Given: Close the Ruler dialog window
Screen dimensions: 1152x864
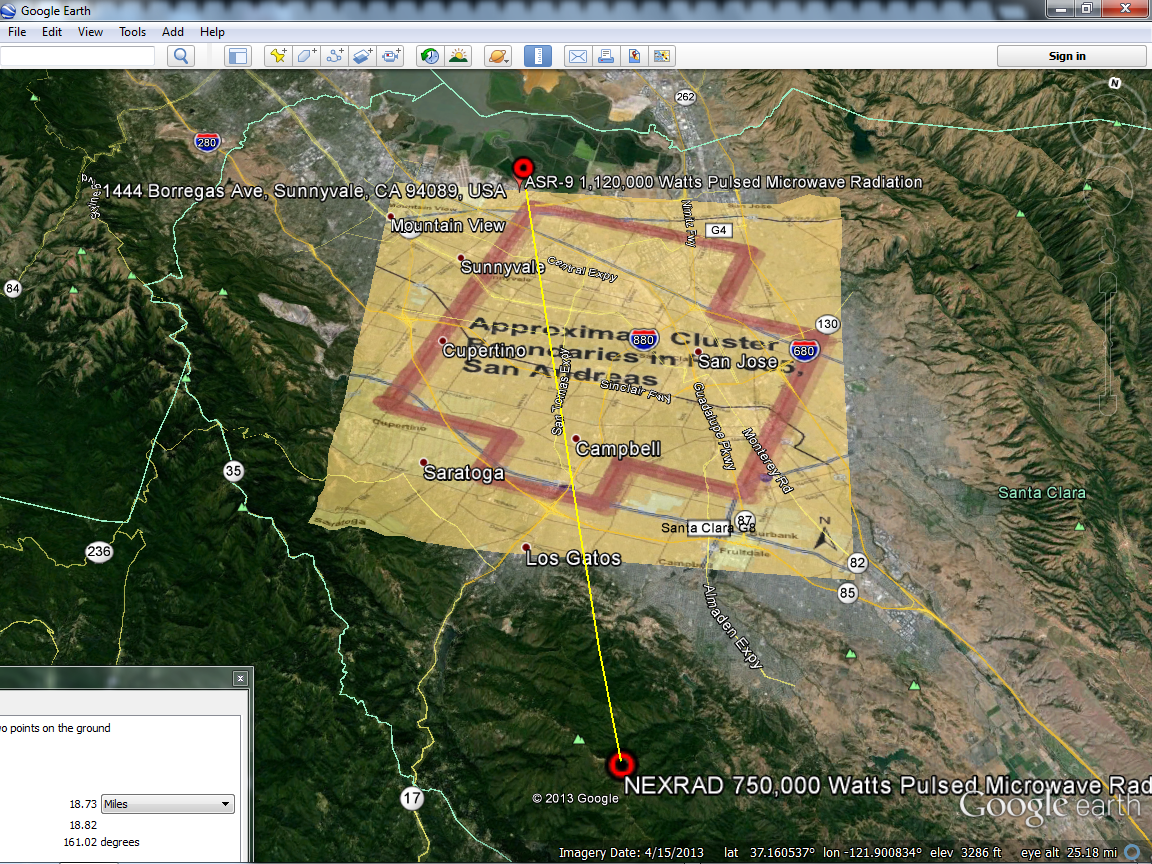Looking at the screenshot, I should click(x=240, y=678).
